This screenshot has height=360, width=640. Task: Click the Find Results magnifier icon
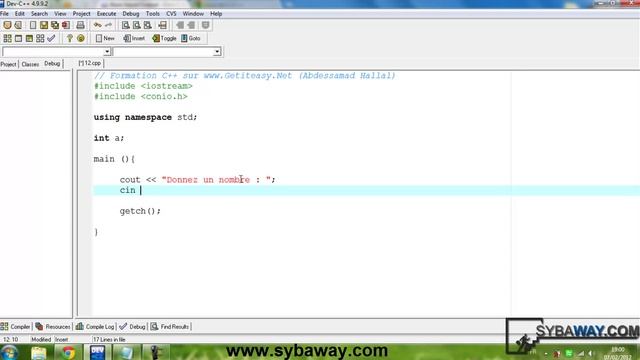click(x=154, y=327)
